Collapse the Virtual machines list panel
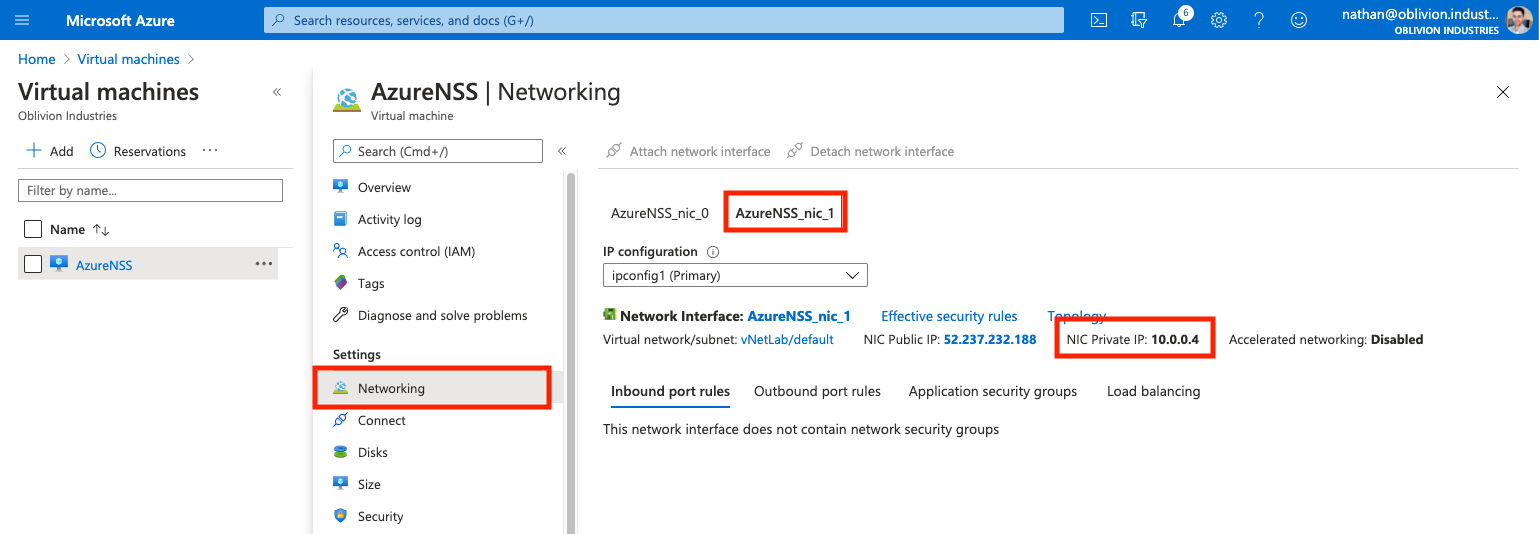 277,92
